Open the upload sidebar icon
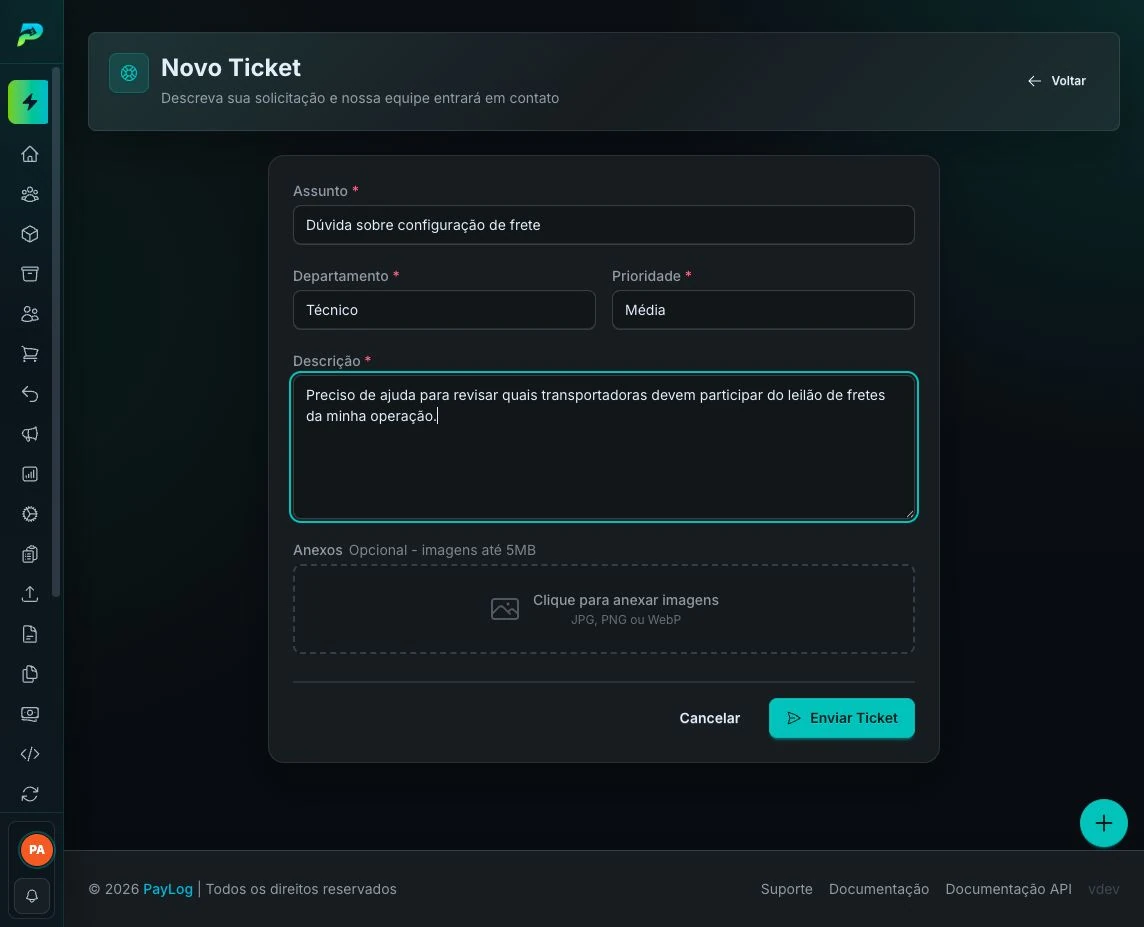Image resolution: width=1144 pixels, height=927 pixels. pyautogui.click(x=30, y=594)
